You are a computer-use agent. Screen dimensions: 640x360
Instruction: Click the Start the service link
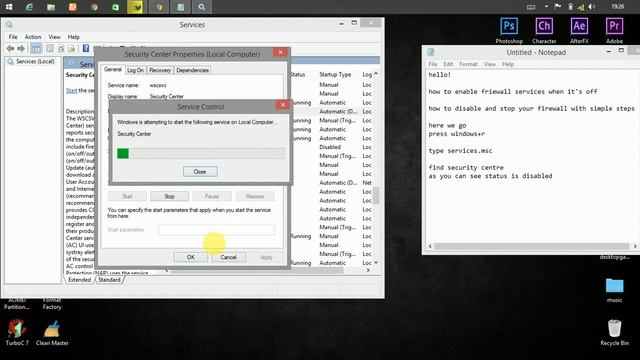[71, 90]
